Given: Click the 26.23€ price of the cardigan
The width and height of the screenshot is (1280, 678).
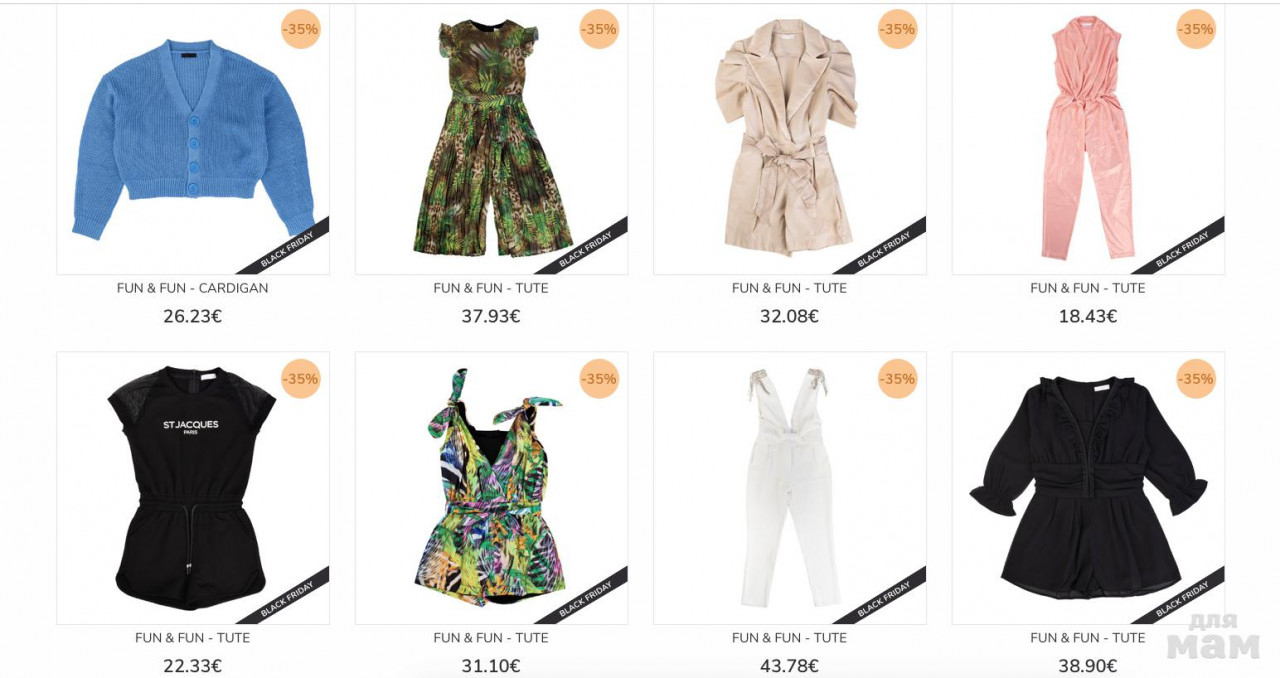Looking at the screenshot, I should [193, 316].
